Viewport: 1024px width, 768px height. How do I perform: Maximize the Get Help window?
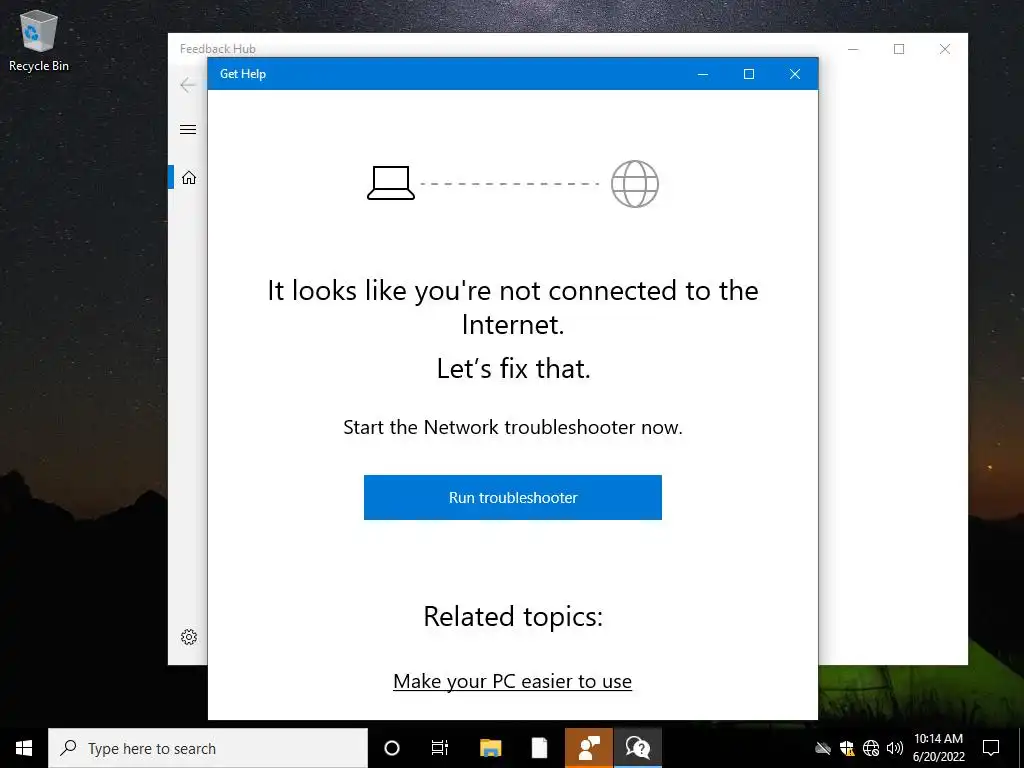pos(749,74)
